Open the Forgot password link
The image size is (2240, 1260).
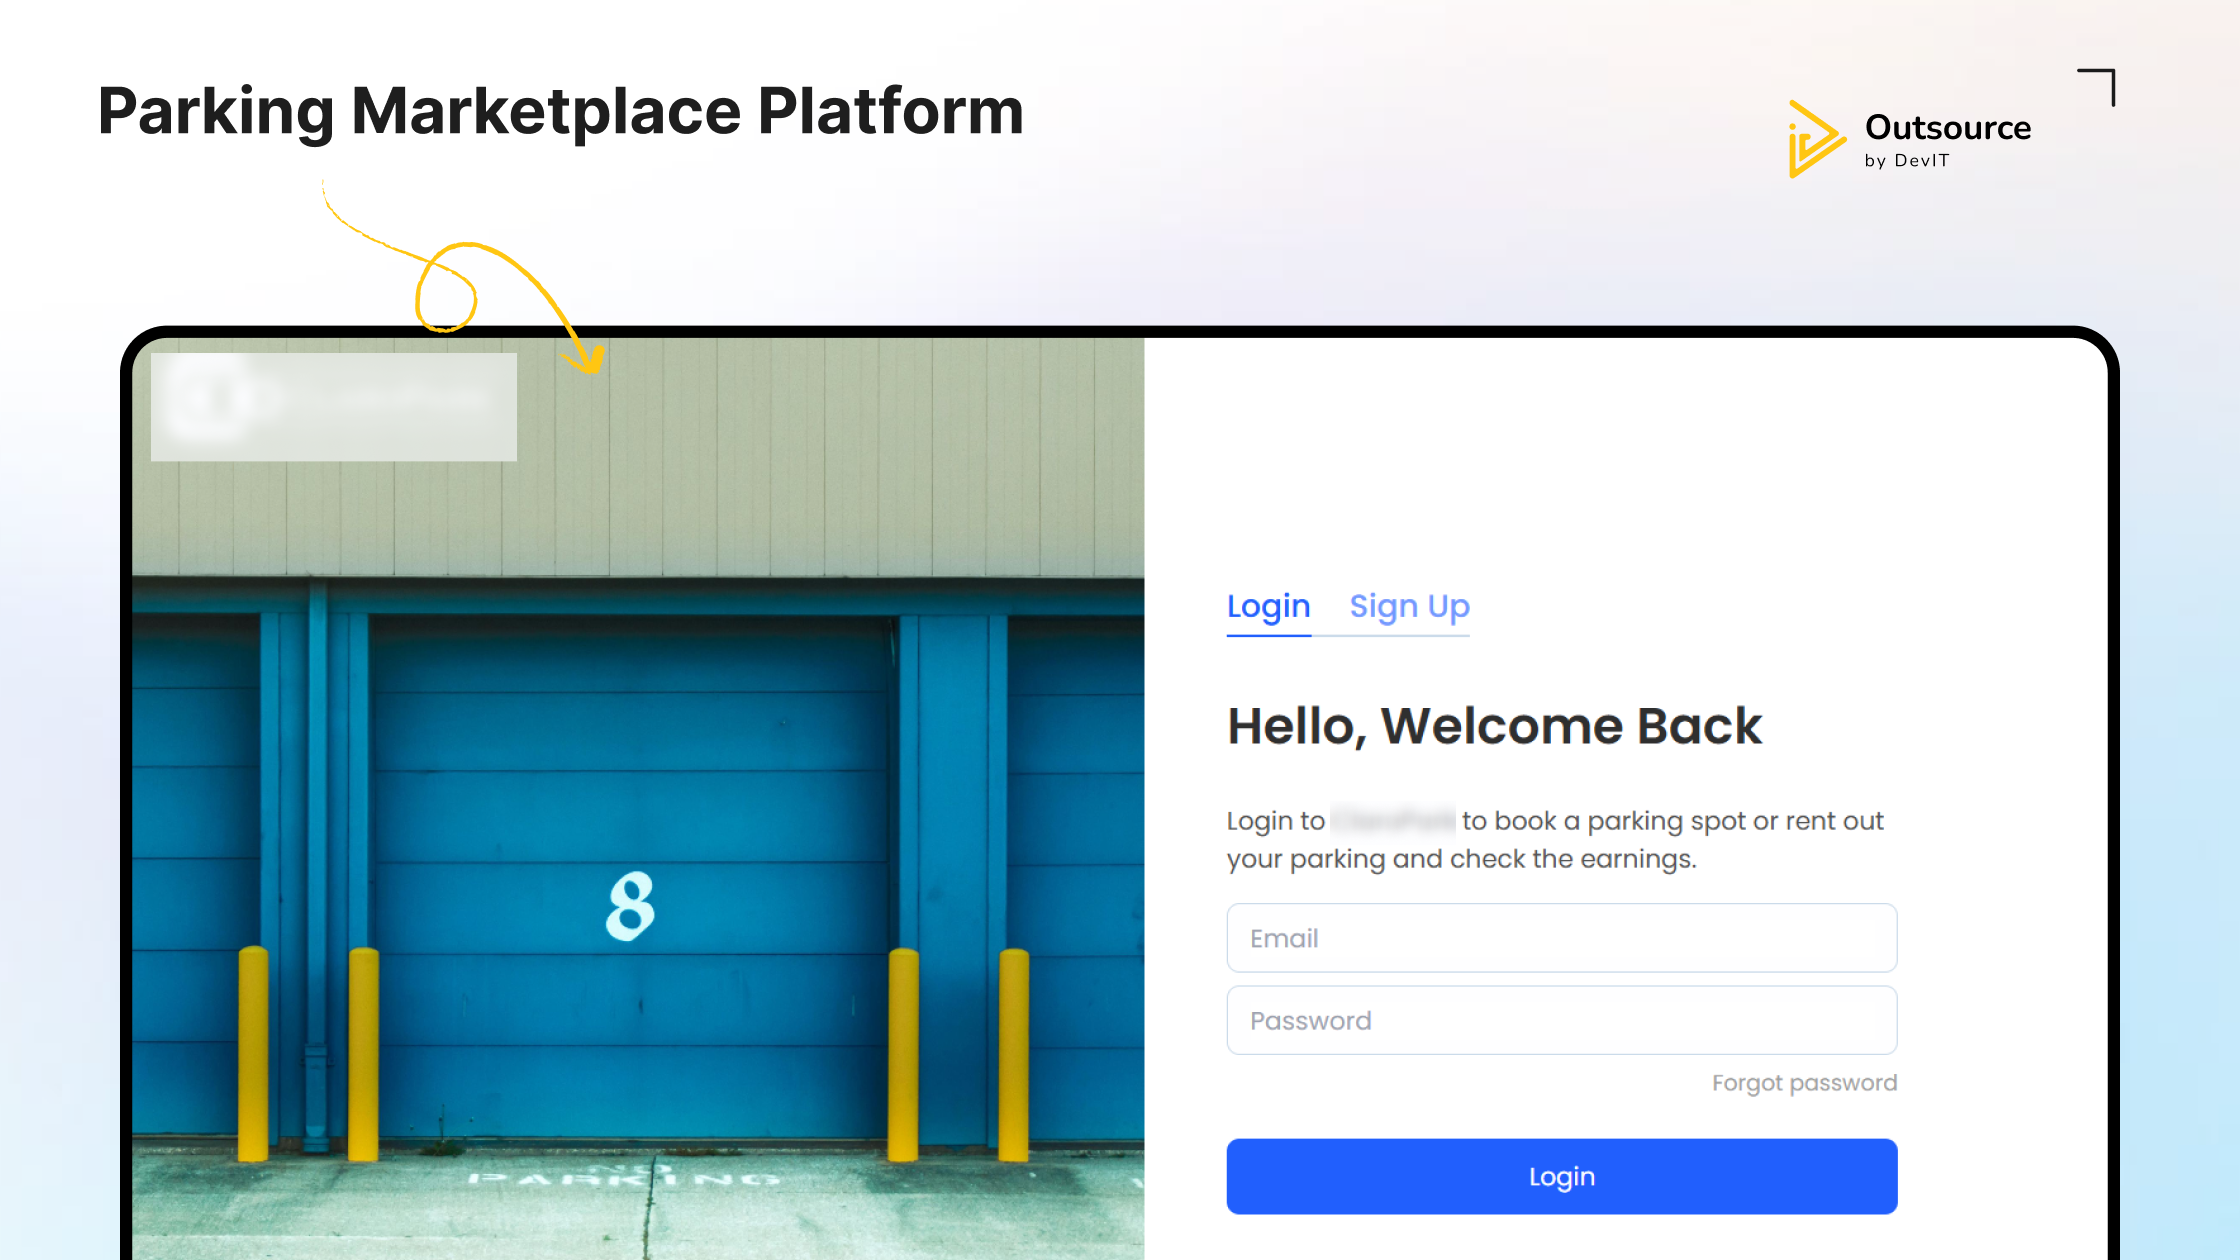[1804, 1083]
